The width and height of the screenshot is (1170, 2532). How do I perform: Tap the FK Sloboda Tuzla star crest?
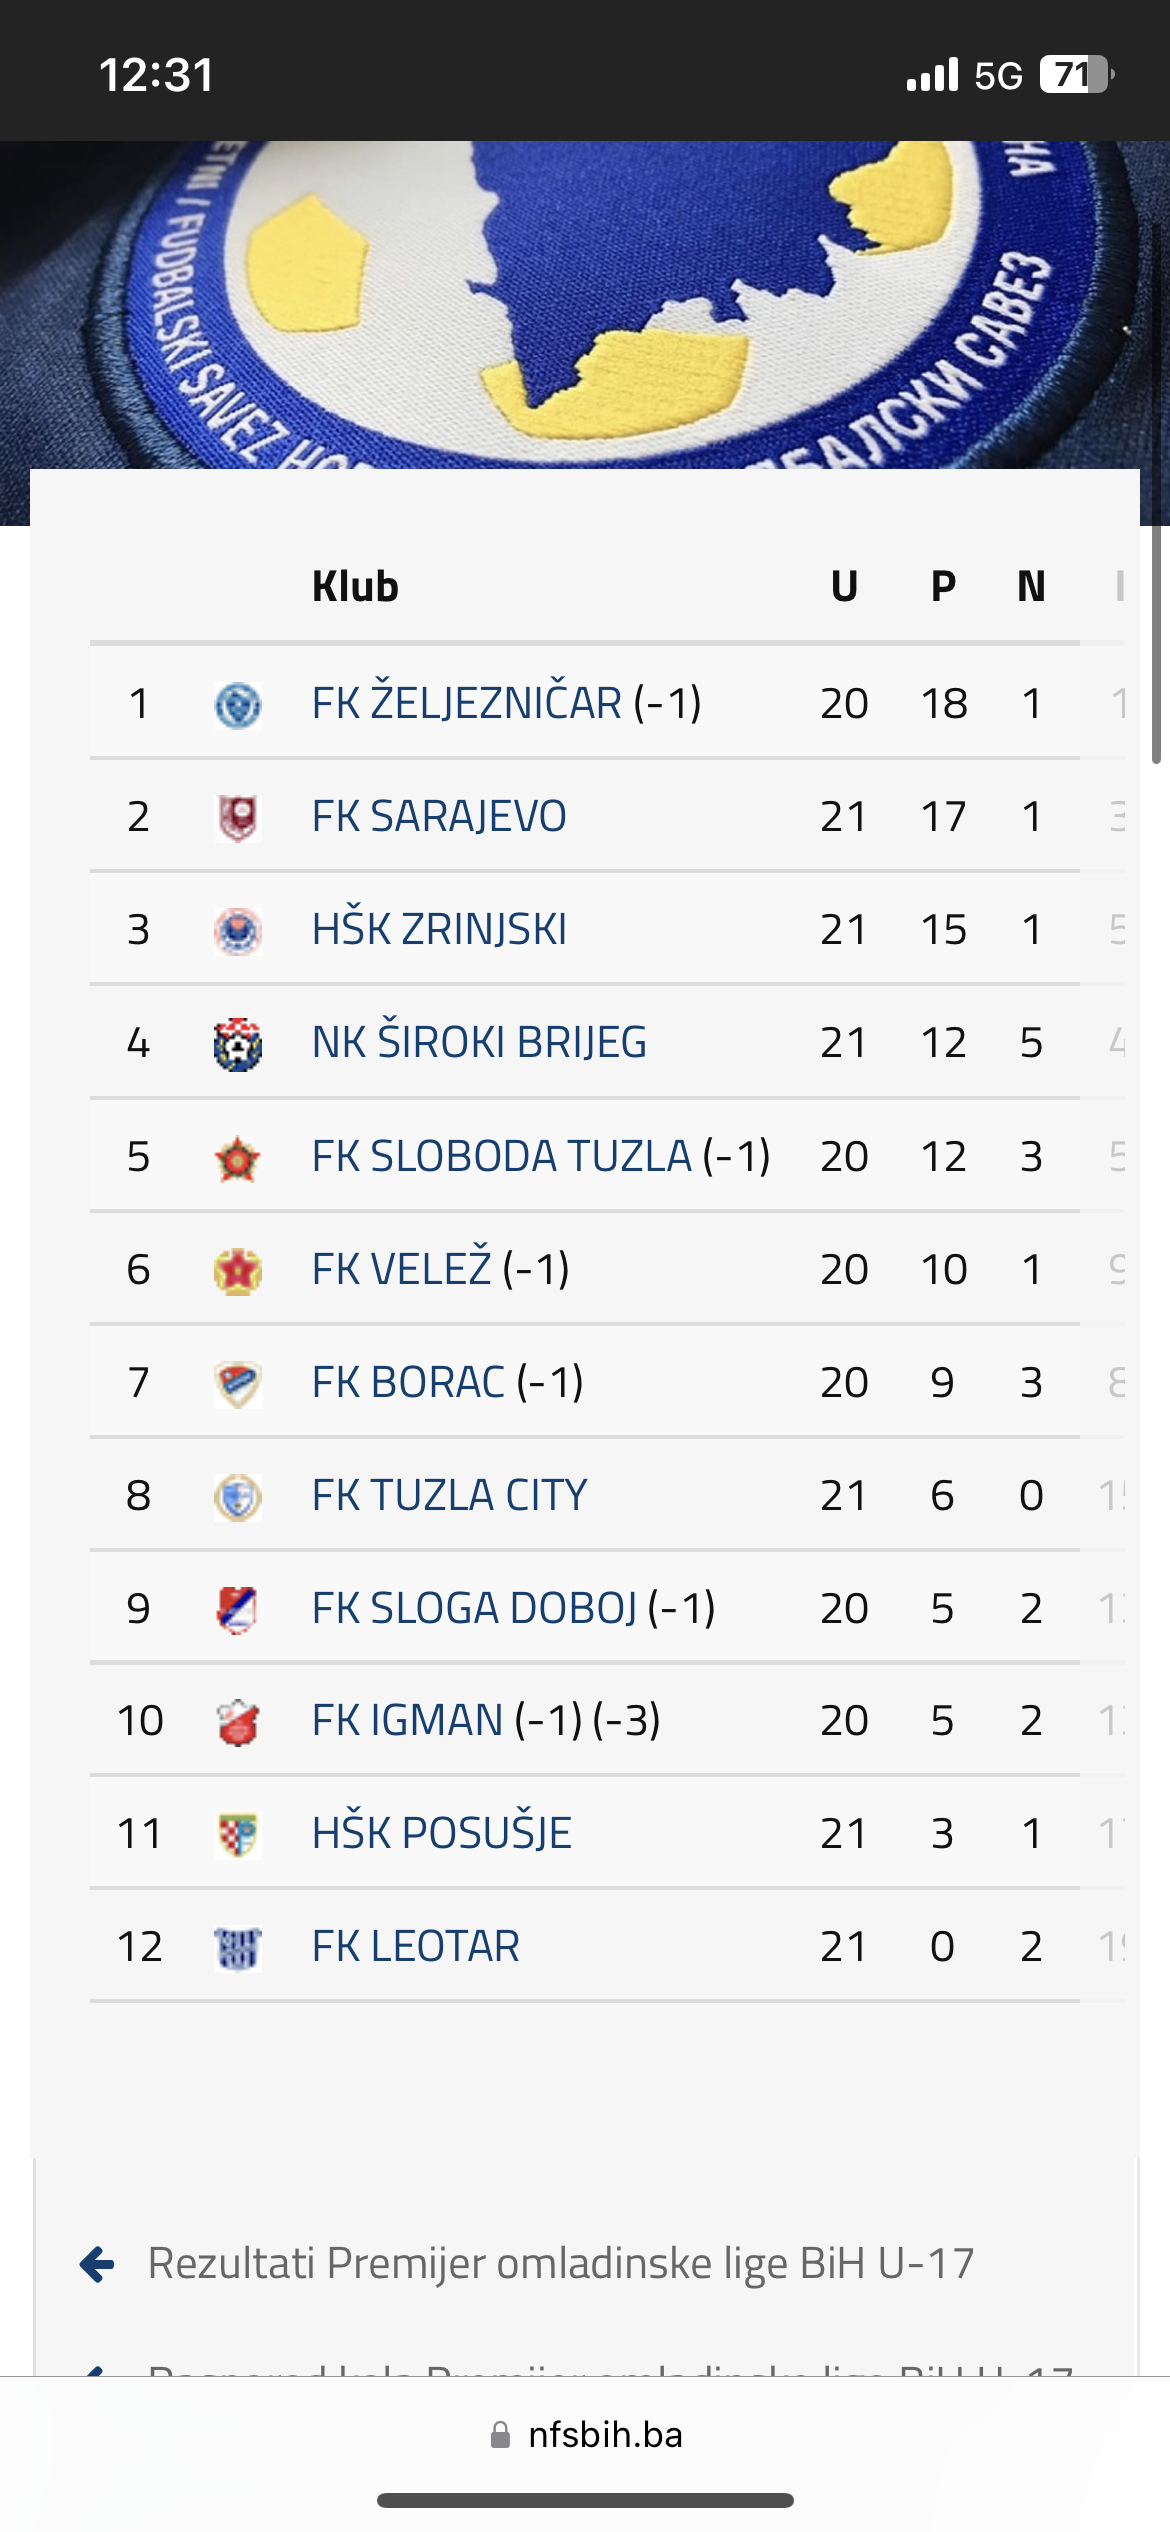pyautogui.click(x=238, y=1158)
